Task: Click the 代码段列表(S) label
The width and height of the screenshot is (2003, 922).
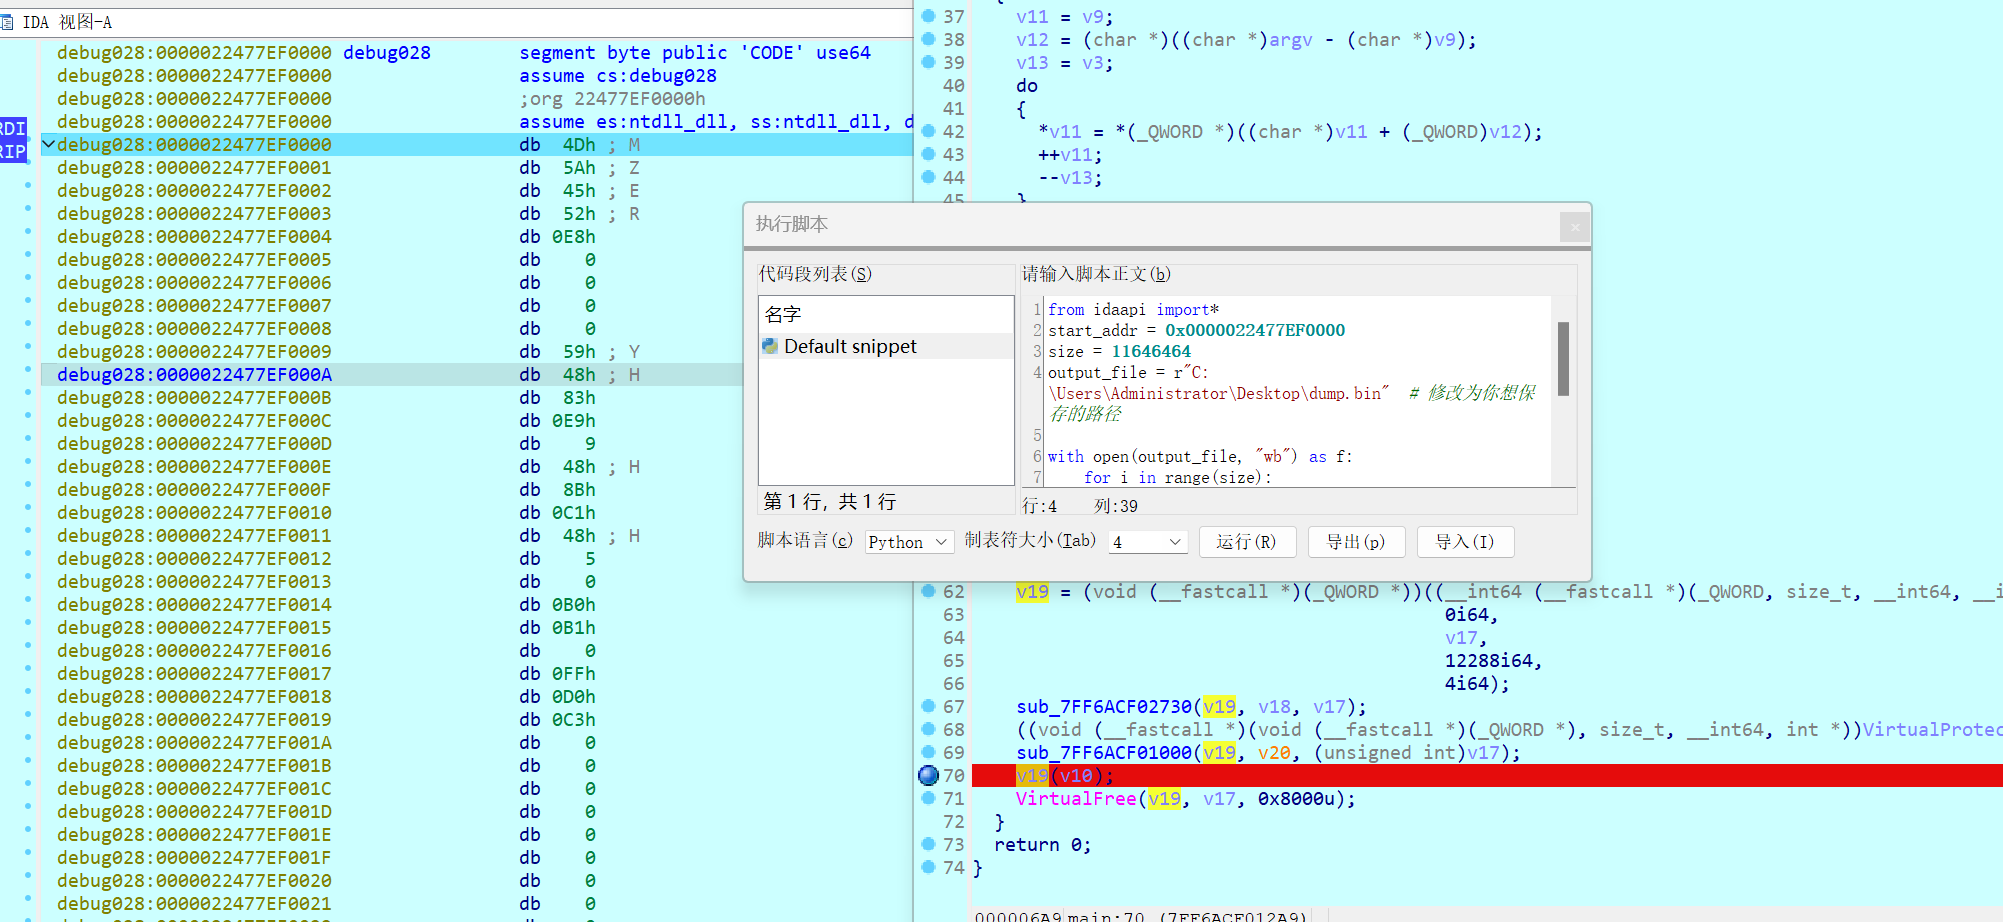Action: click(815, 274)
